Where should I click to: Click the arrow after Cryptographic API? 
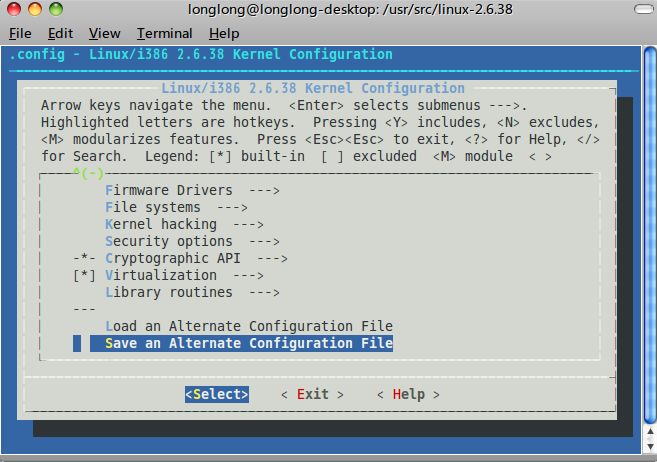coord(272,258)
